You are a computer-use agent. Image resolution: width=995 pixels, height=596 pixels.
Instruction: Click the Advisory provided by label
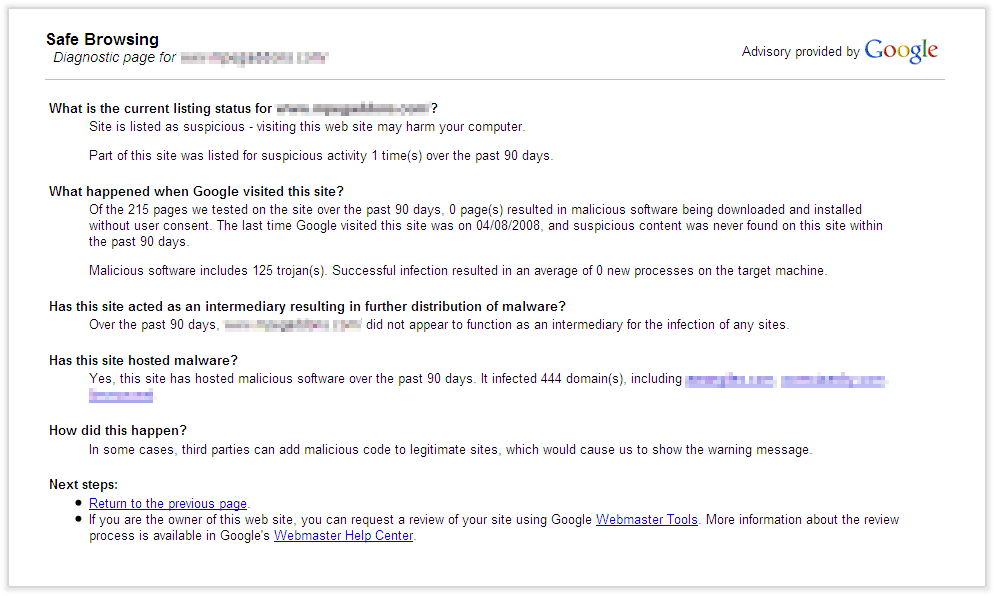(800, 51)
